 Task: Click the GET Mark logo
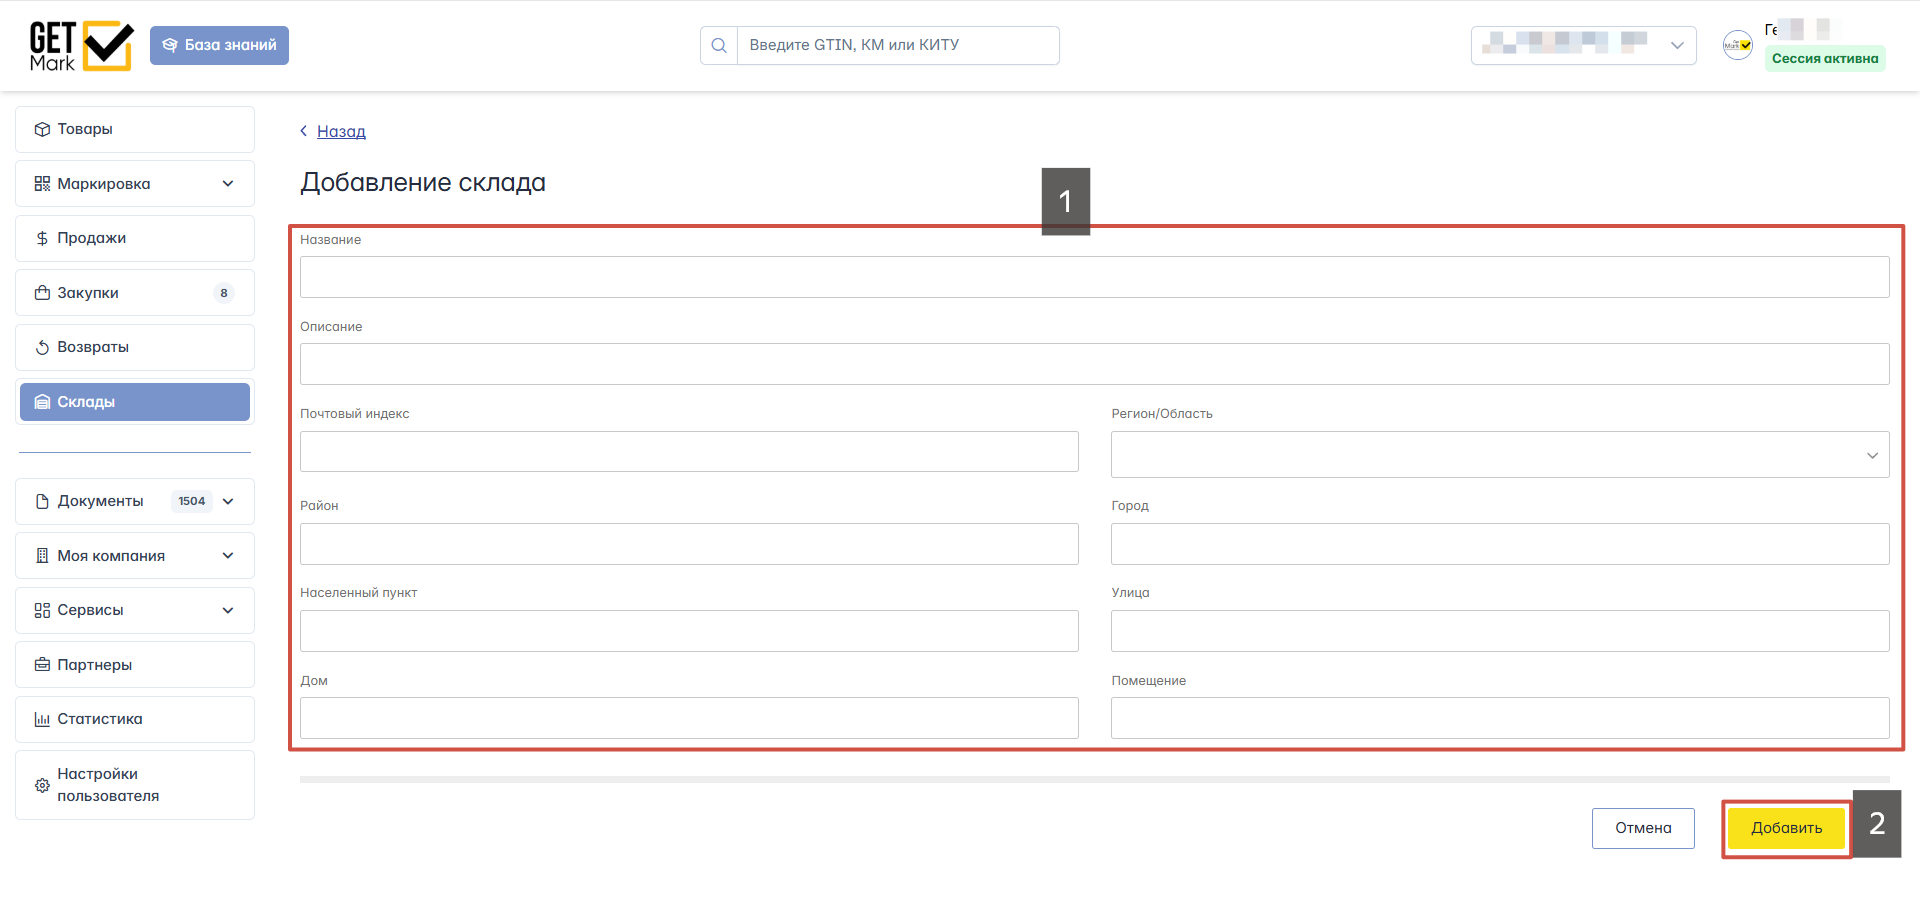pyautogui.click(x=81, y=46)
